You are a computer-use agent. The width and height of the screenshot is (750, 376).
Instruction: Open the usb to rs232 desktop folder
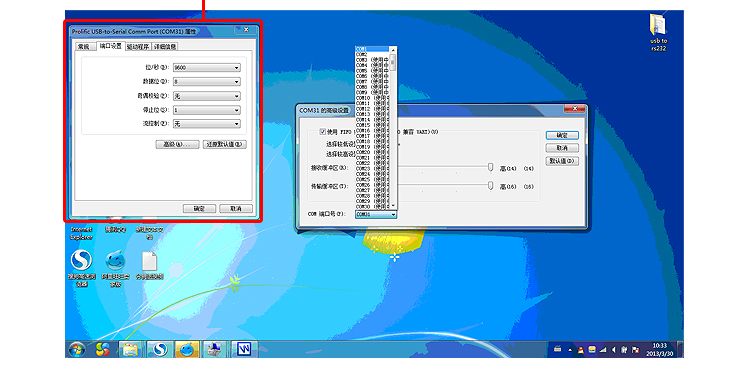pos(658,32)
